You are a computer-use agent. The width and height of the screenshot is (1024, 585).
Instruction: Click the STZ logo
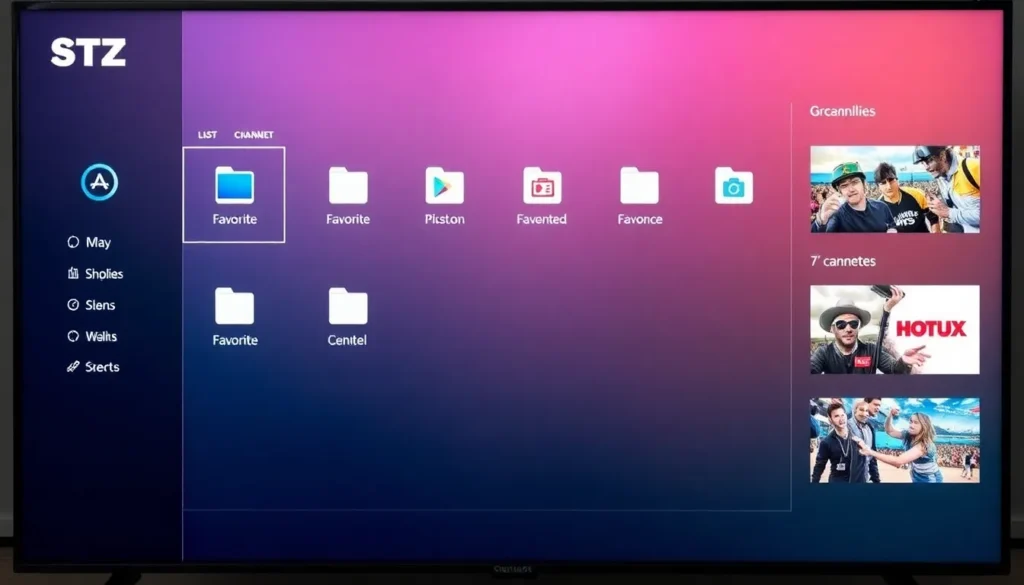[x=88, y=52]
